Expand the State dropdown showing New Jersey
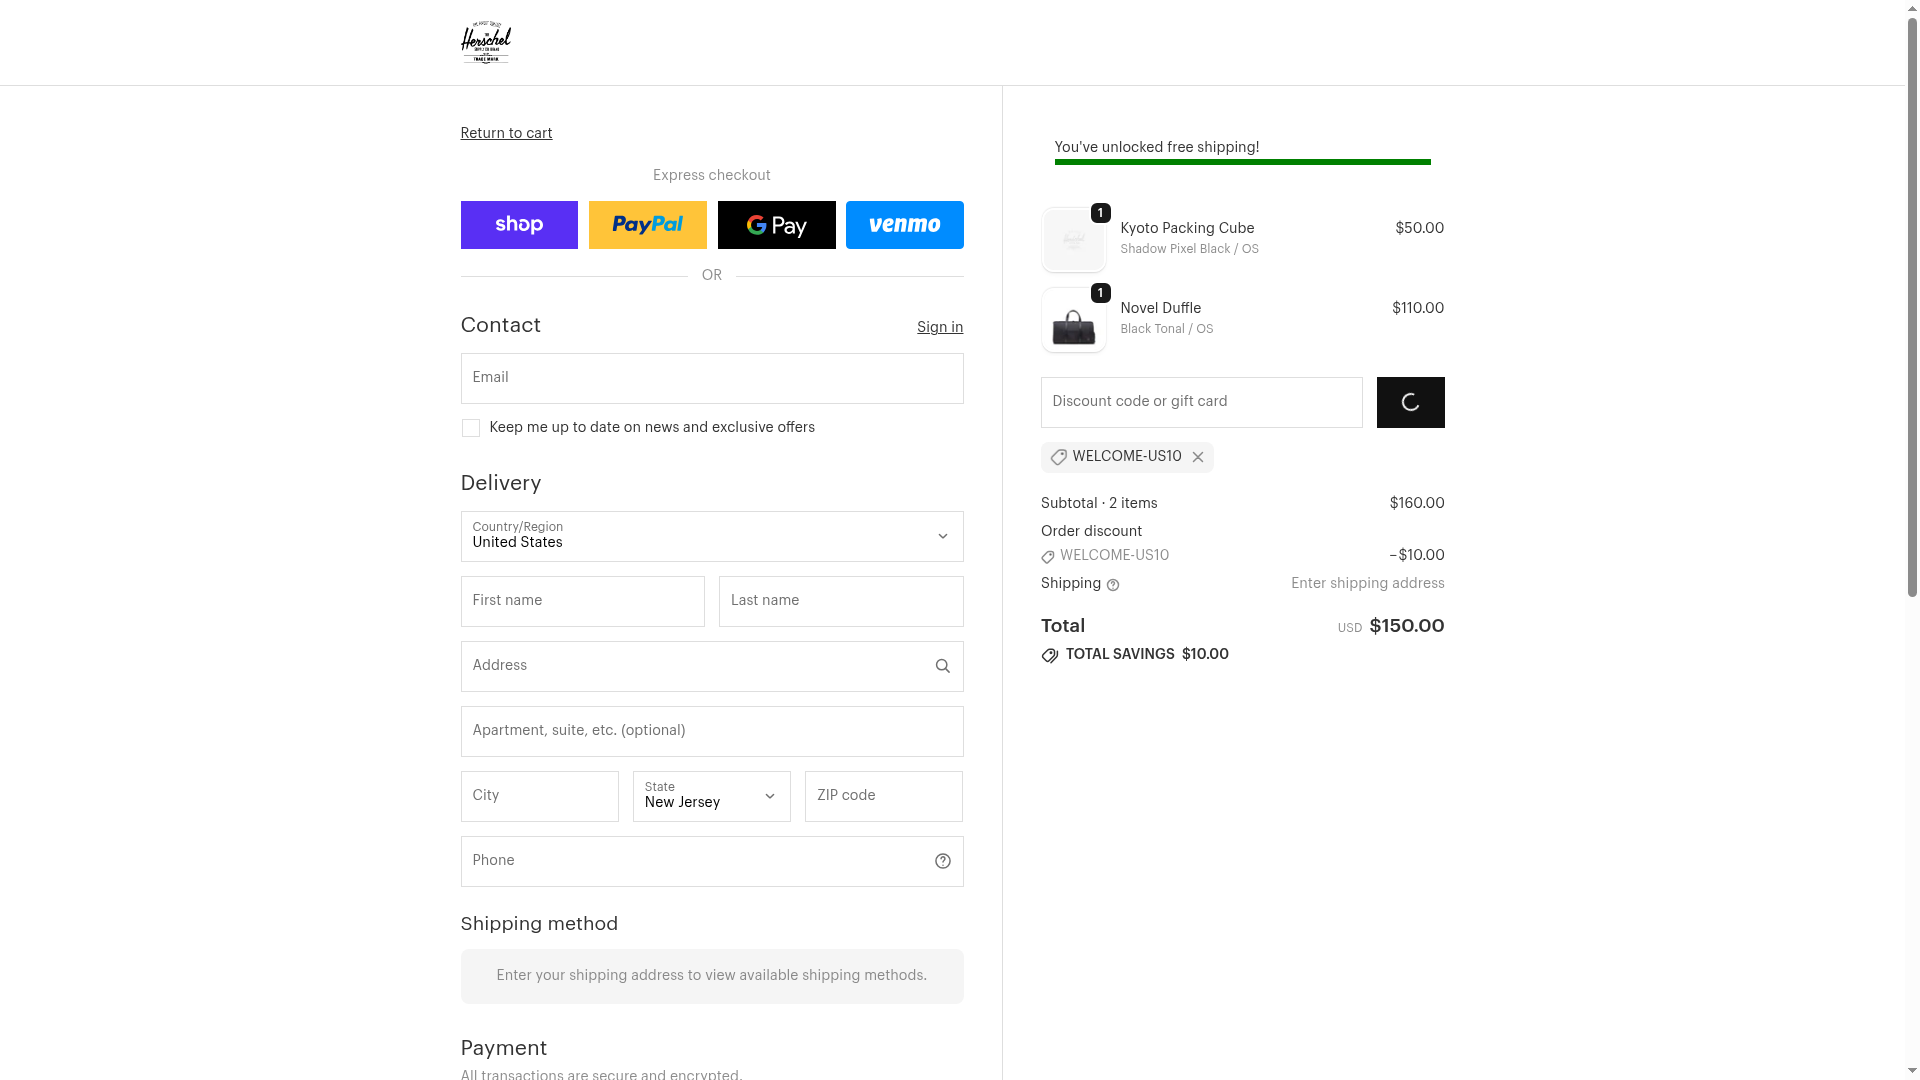Viewport: 1920px width, 1080px height. pos(711,796)
